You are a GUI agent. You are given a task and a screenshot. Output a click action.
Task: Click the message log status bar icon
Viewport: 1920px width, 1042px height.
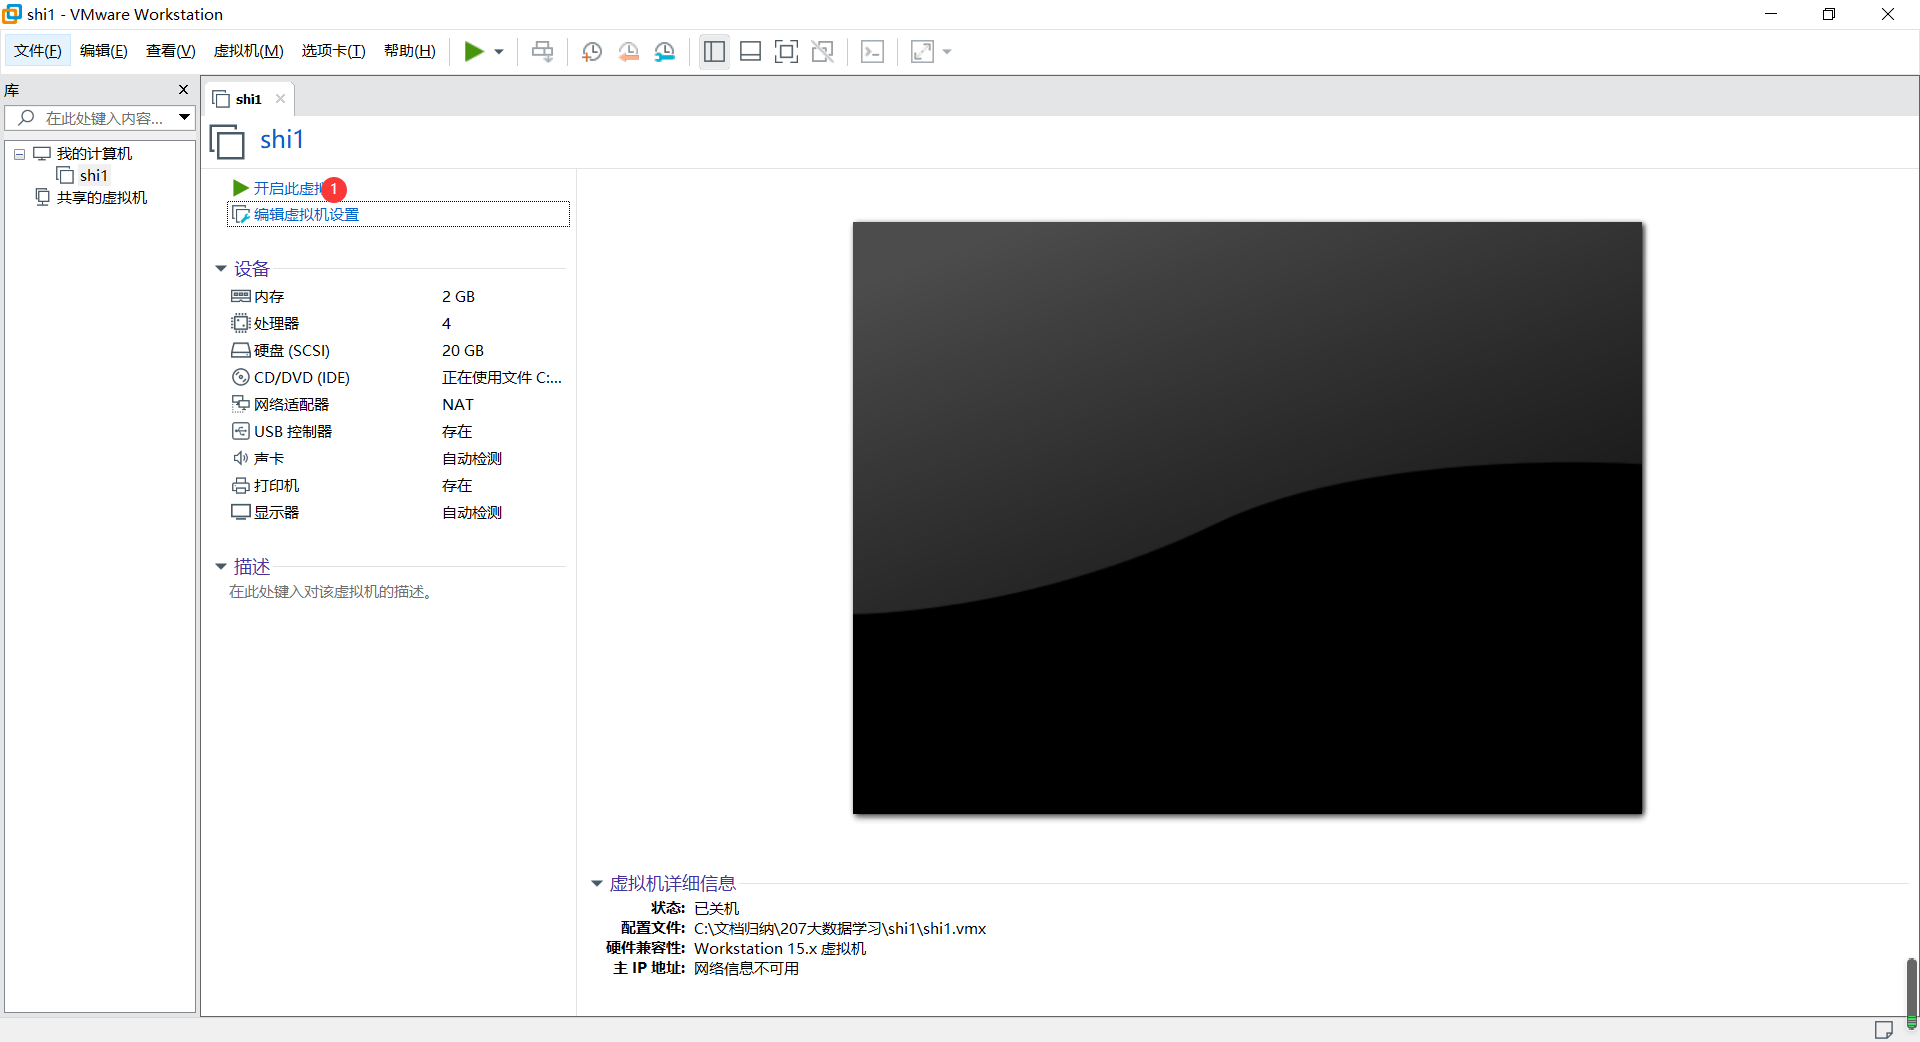(1884, 1030)
